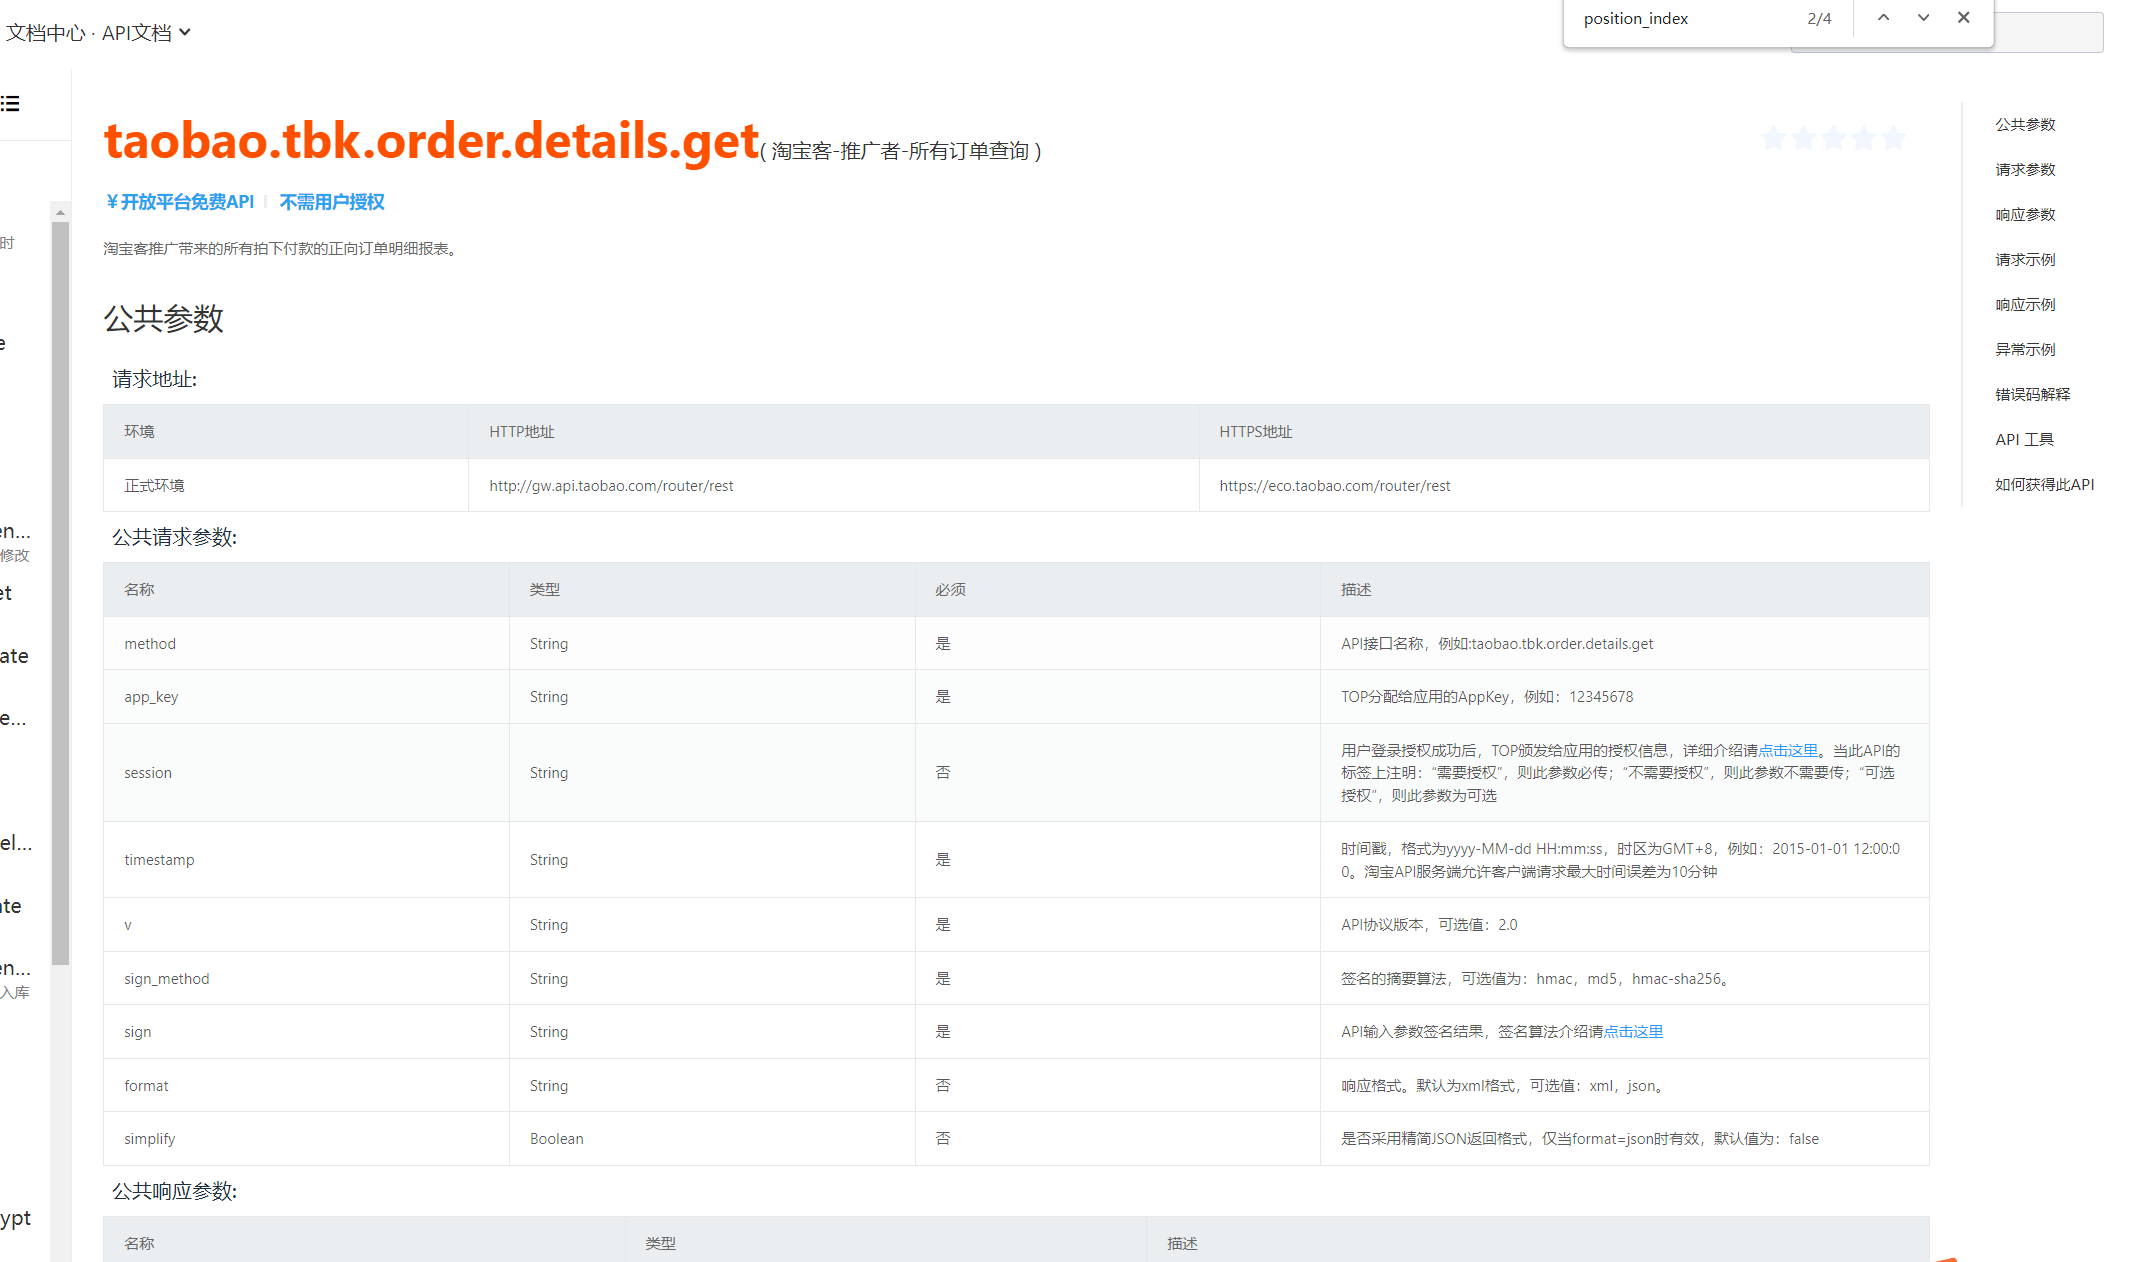Jump to 请求参数 section in the outline
This screenshot has width=2129, height=1262.
[x=2025, y=169]
